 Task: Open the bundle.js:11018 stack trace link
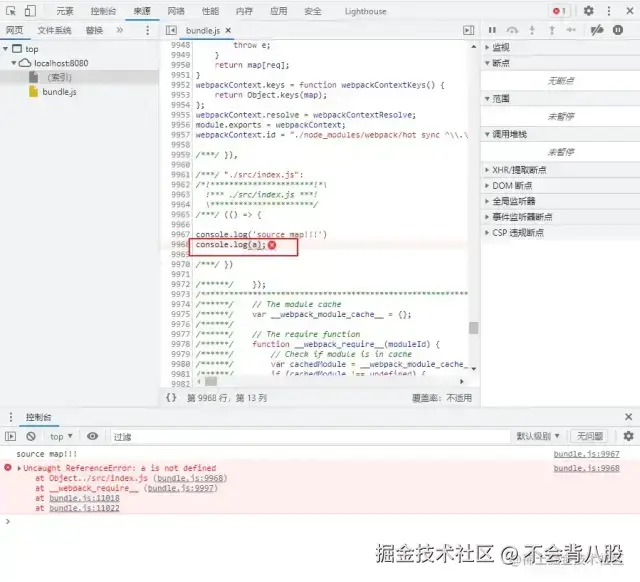click(84, 498)
